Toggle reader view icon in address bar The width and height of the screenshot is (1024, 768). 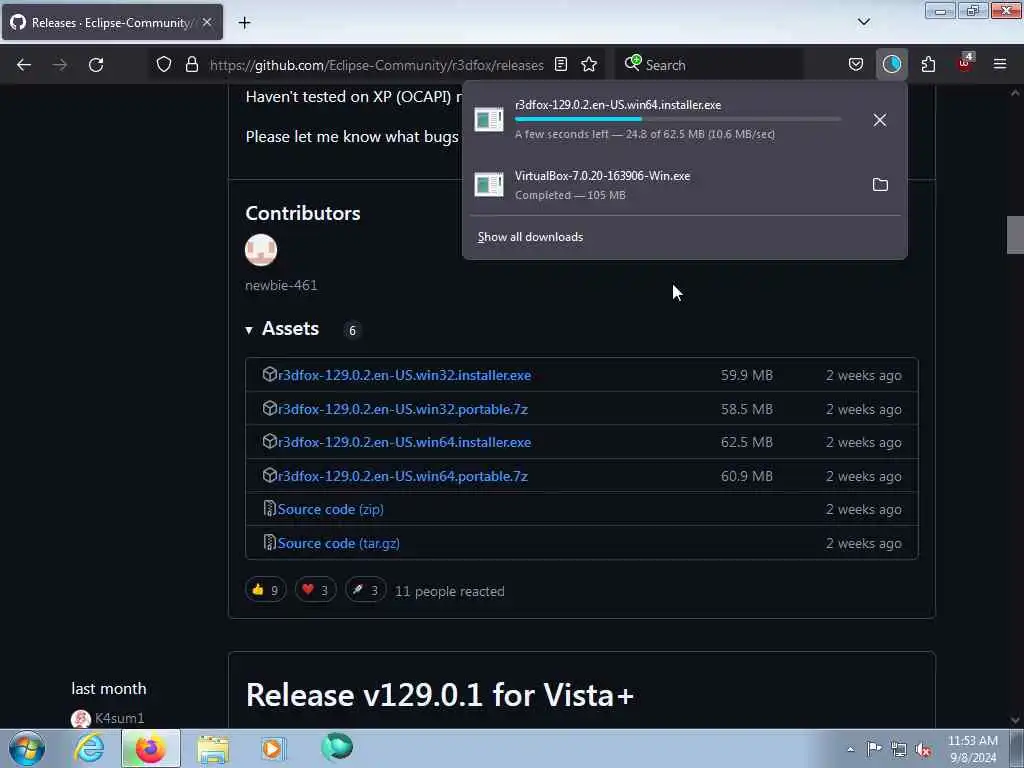tap(561, 64)
